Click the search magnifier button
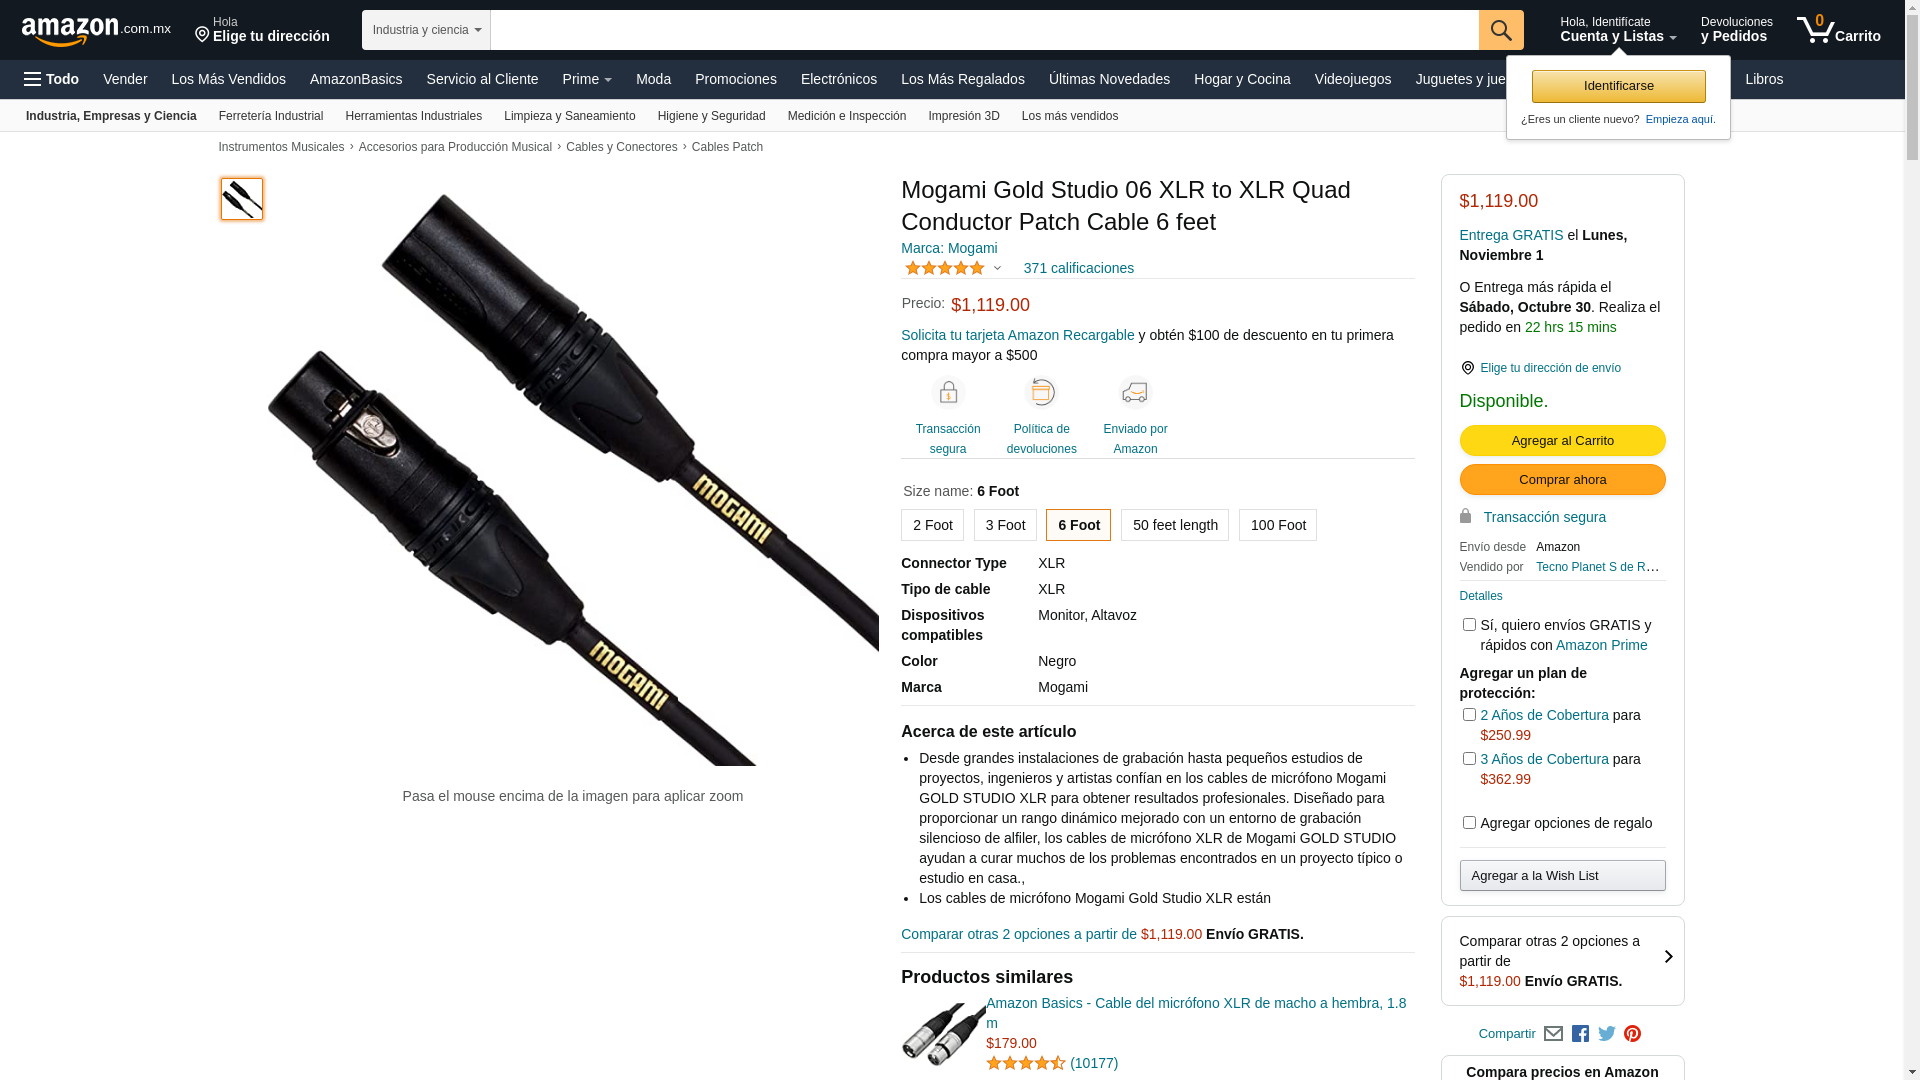Screen dimensions: 1920x1080 click(1501, 30)
